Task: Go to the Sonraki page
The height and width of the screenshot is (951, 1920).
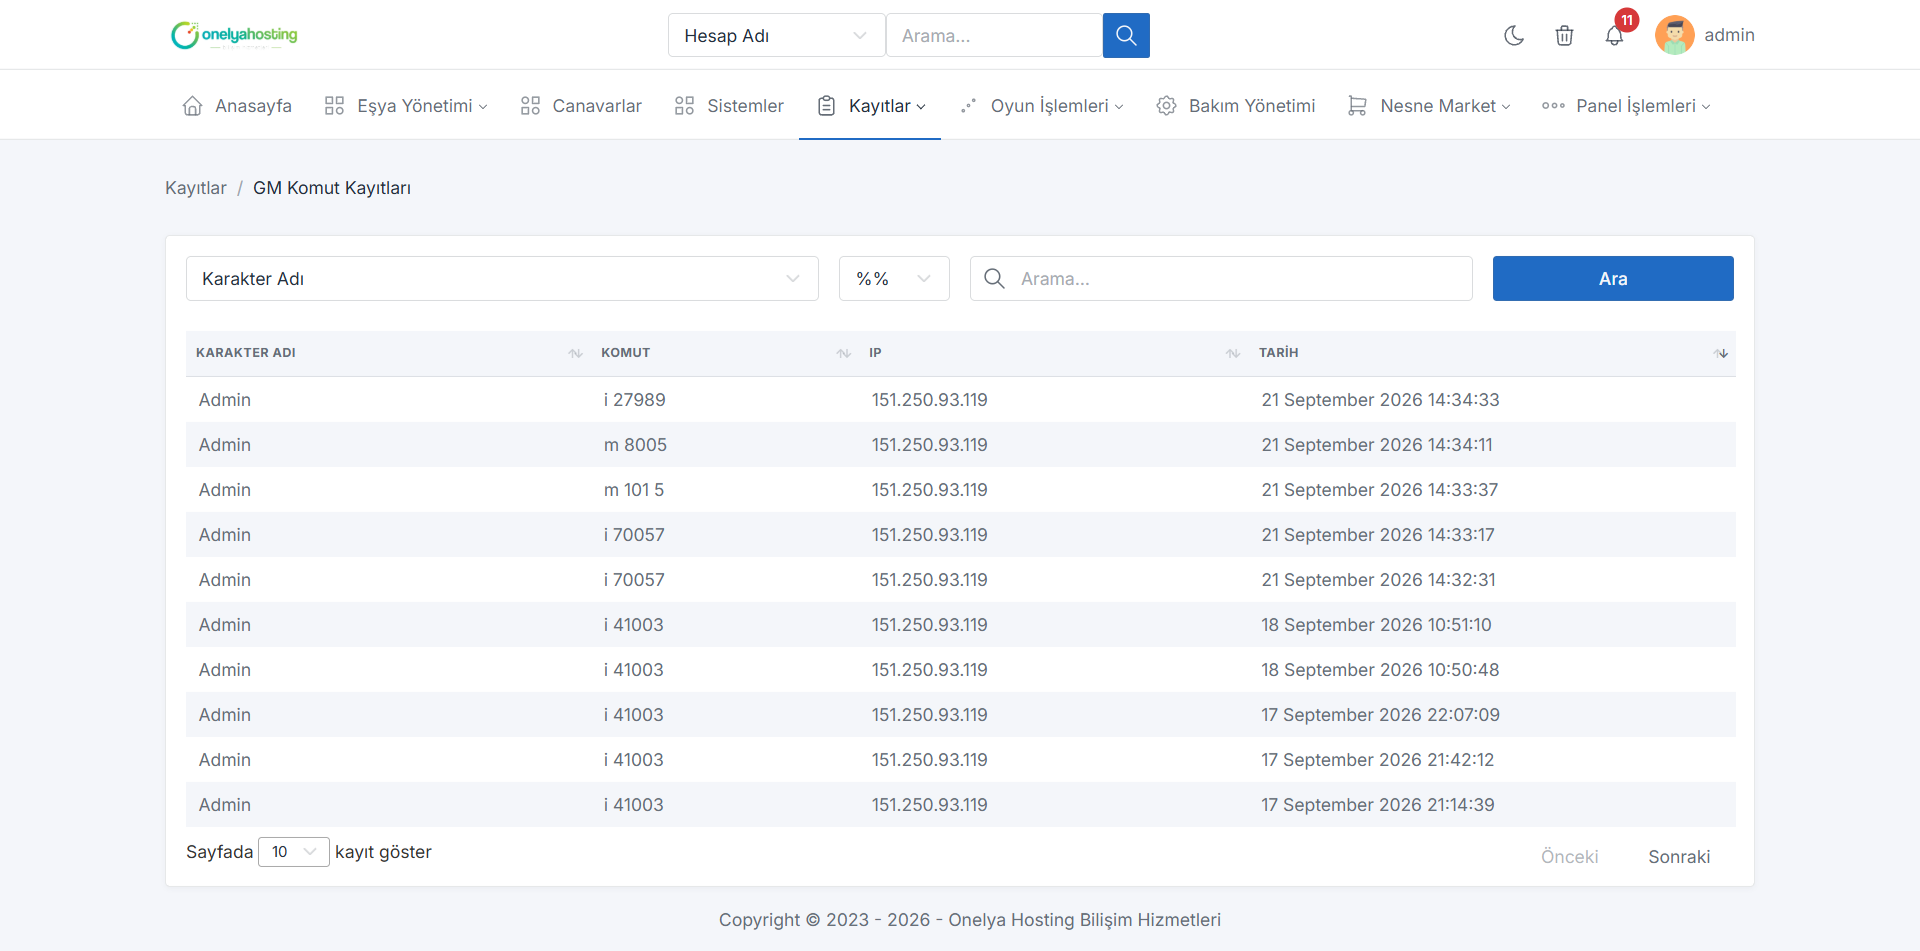Action: [x=1679, y=857]
